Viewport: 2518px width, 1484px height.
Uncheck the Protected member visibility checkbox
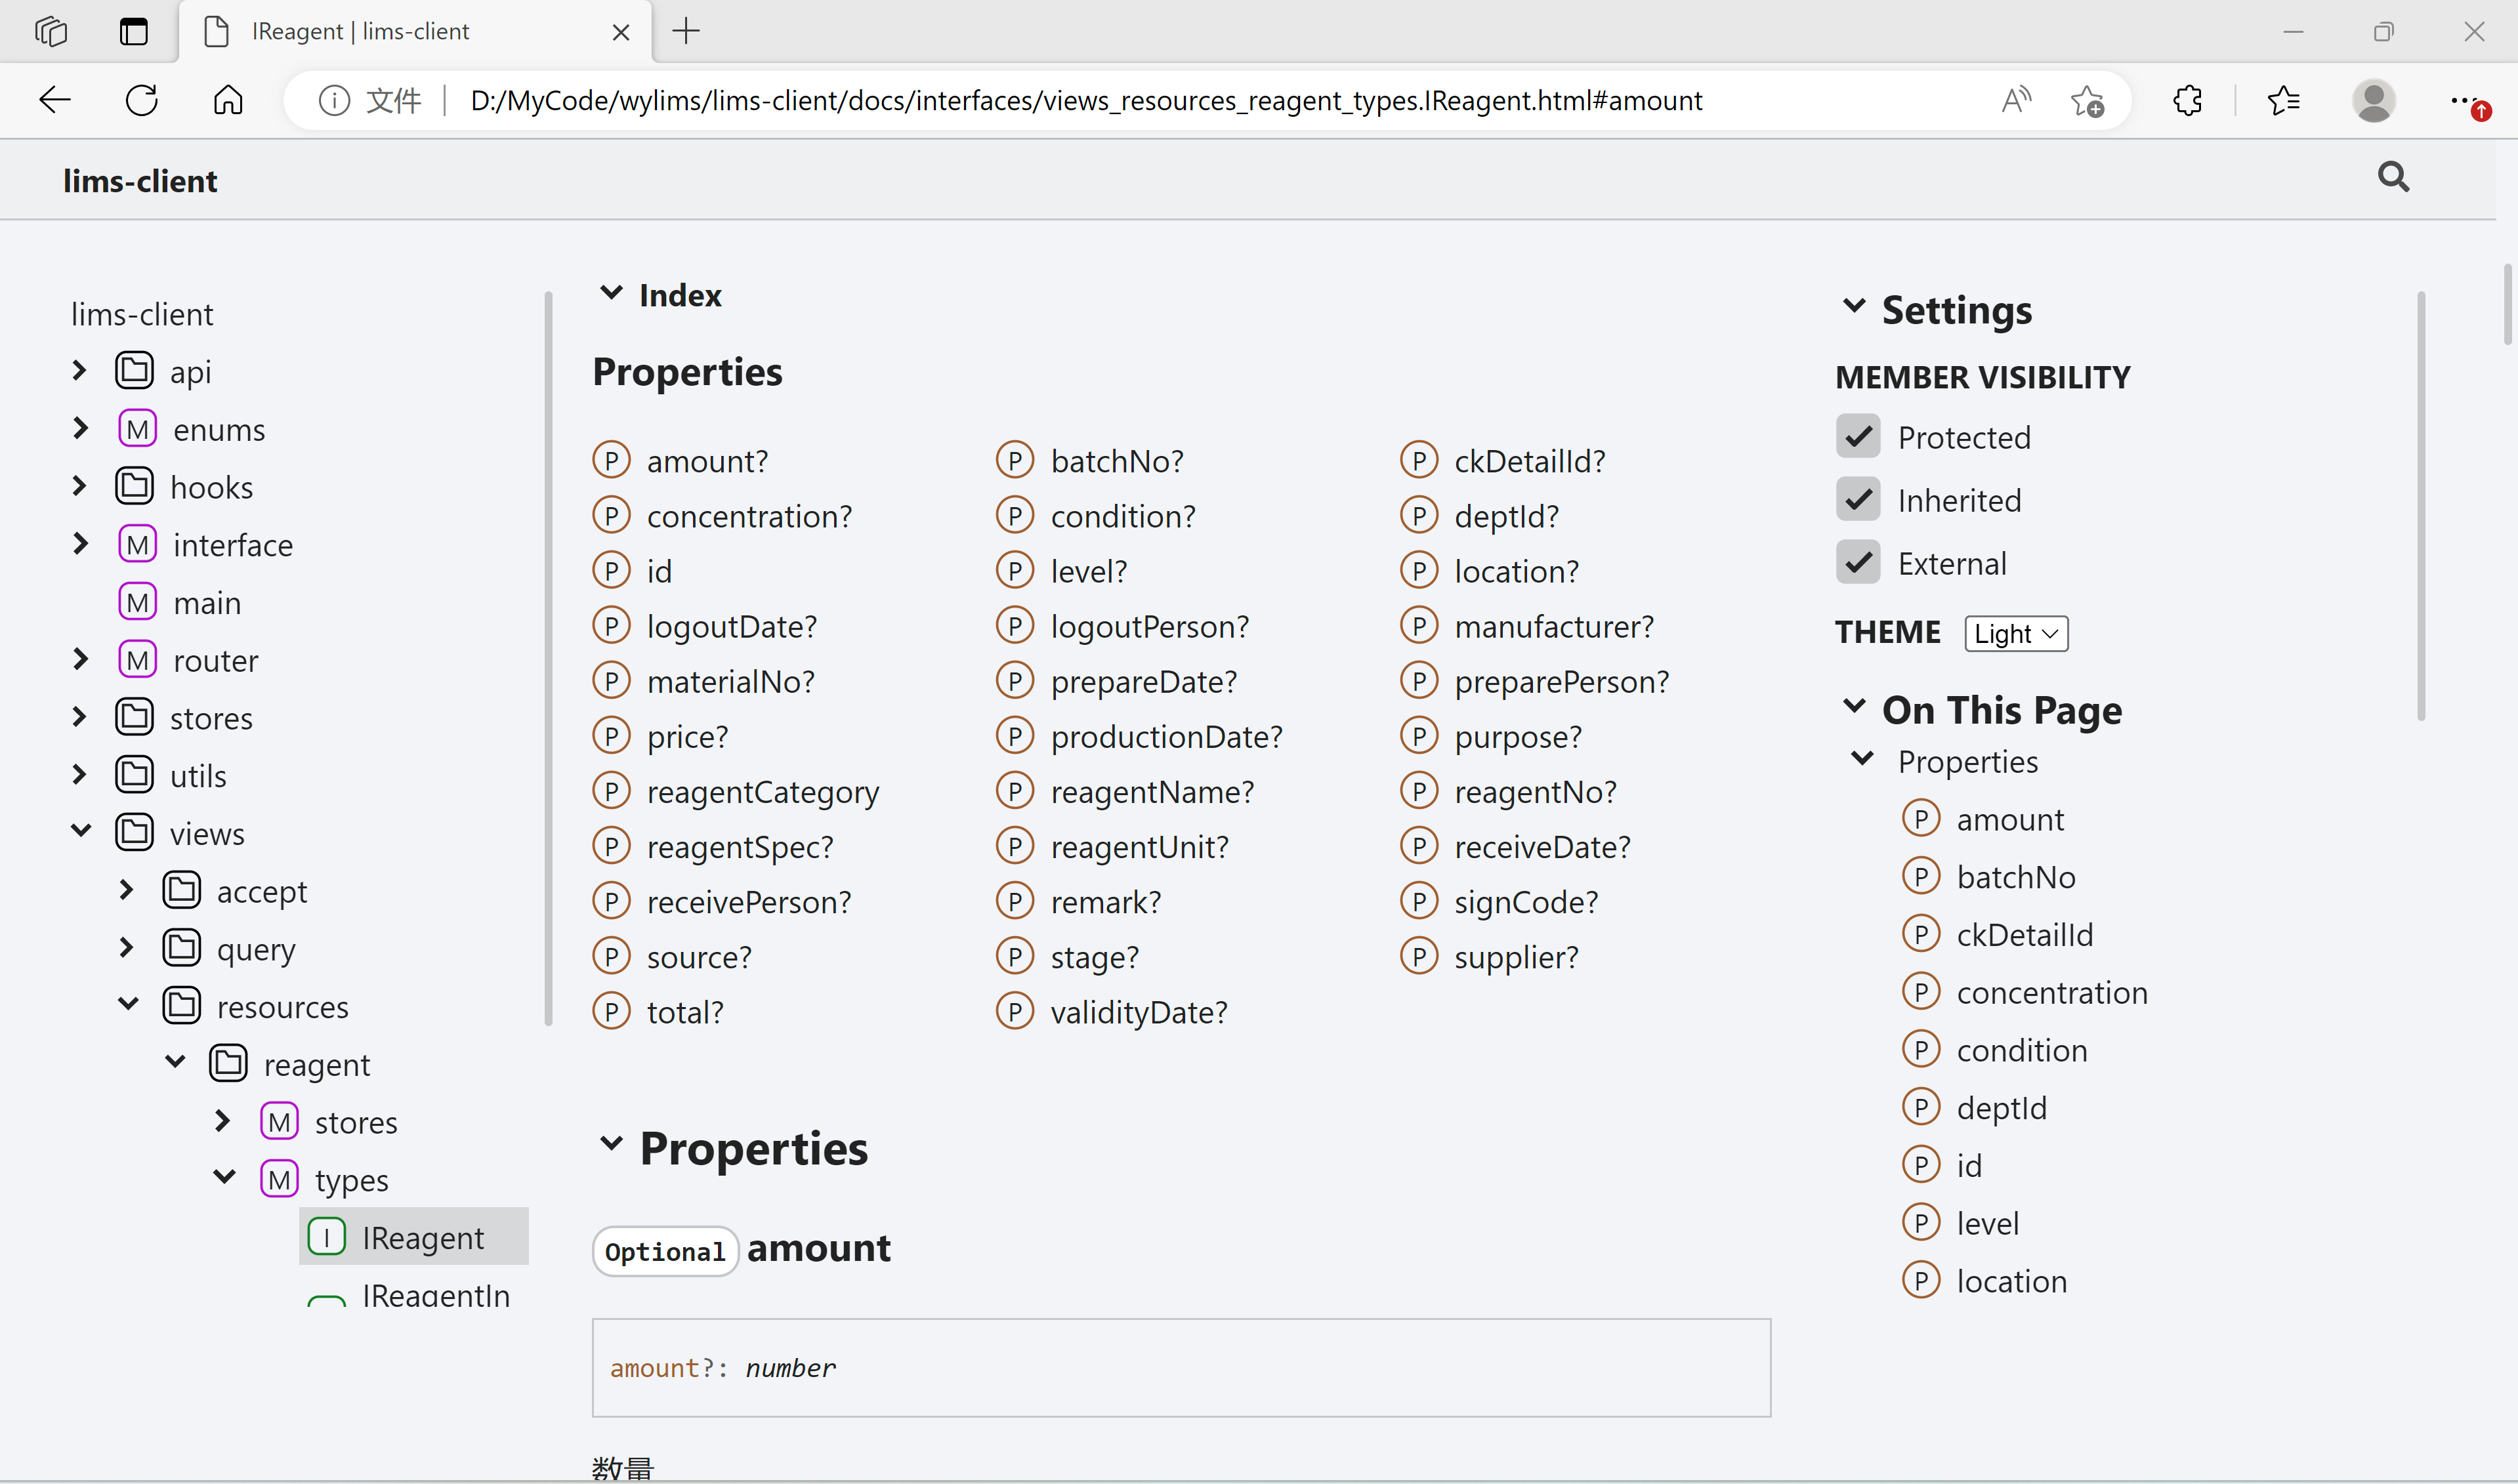tap(1857, 436)
